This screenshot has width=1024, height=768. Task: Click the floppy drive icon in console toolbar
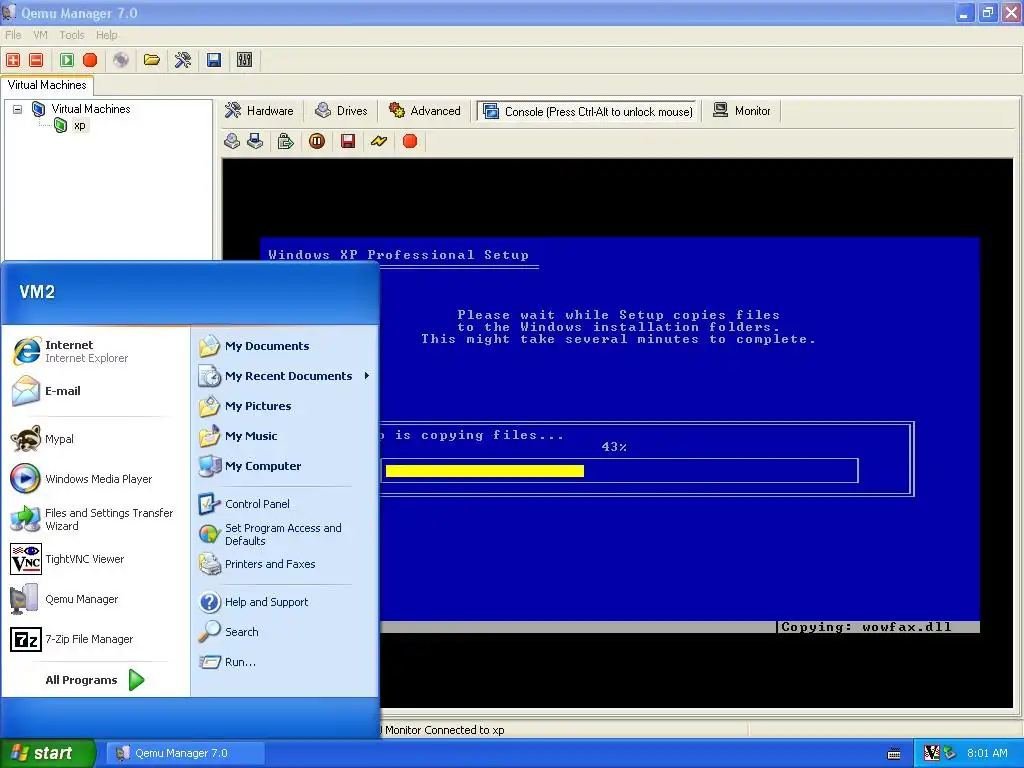tap(255, 141)
